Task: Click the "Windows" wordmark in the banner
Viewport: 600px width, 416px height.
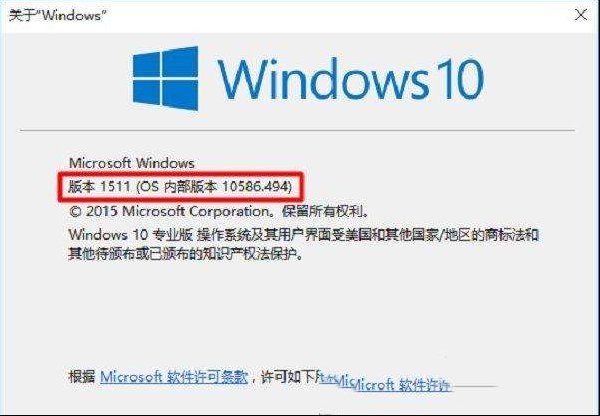Action: tap(323, 79)
